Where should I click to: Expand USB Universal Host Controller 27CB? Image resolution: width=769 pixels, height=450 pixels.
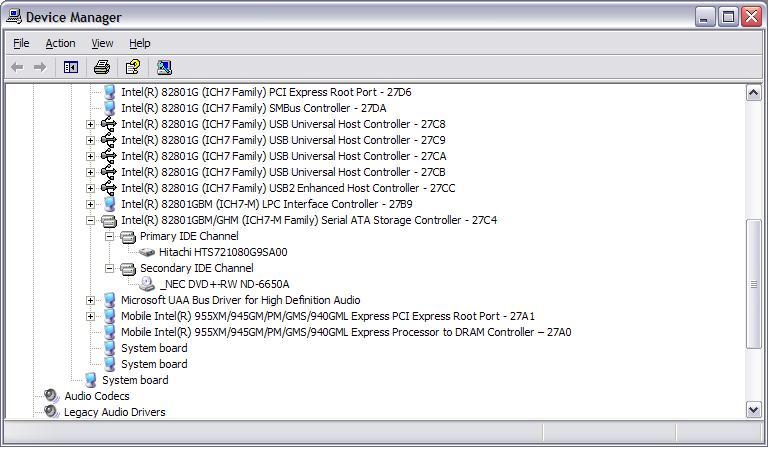click(x=90, y=172)
